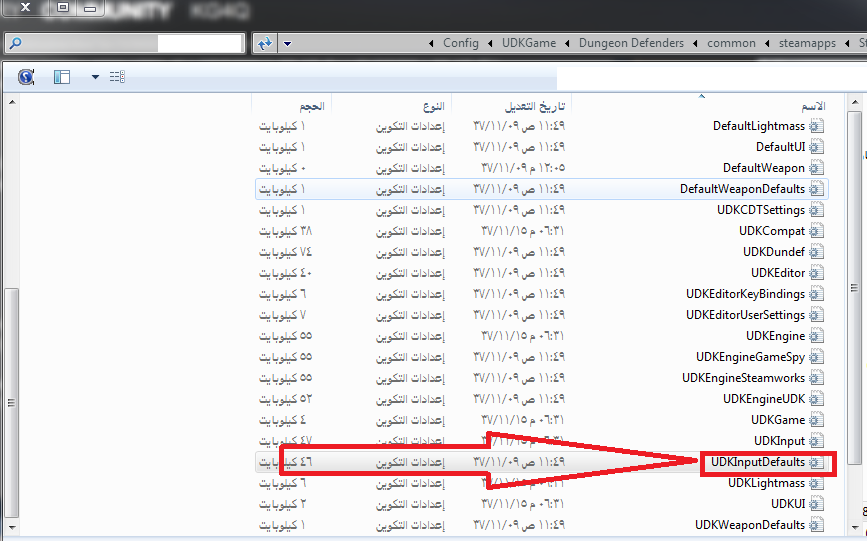Select the UDKInput file icon
867x541 pixels.
[x=816, y=441]
